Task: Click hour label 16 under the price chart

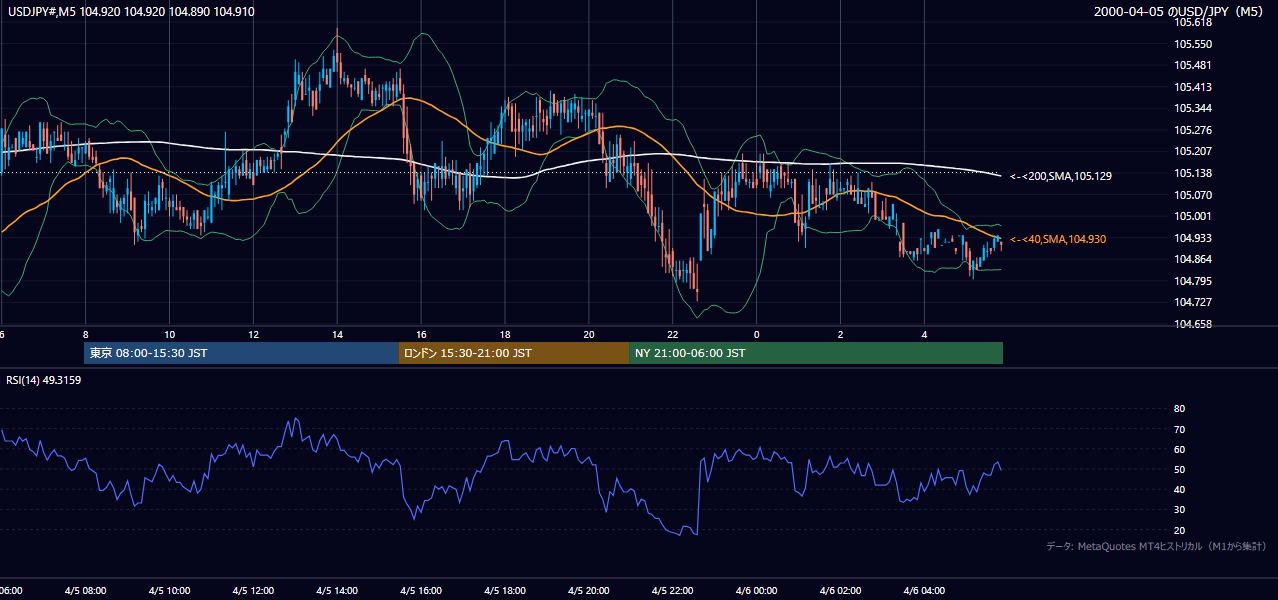Action: 421,334
